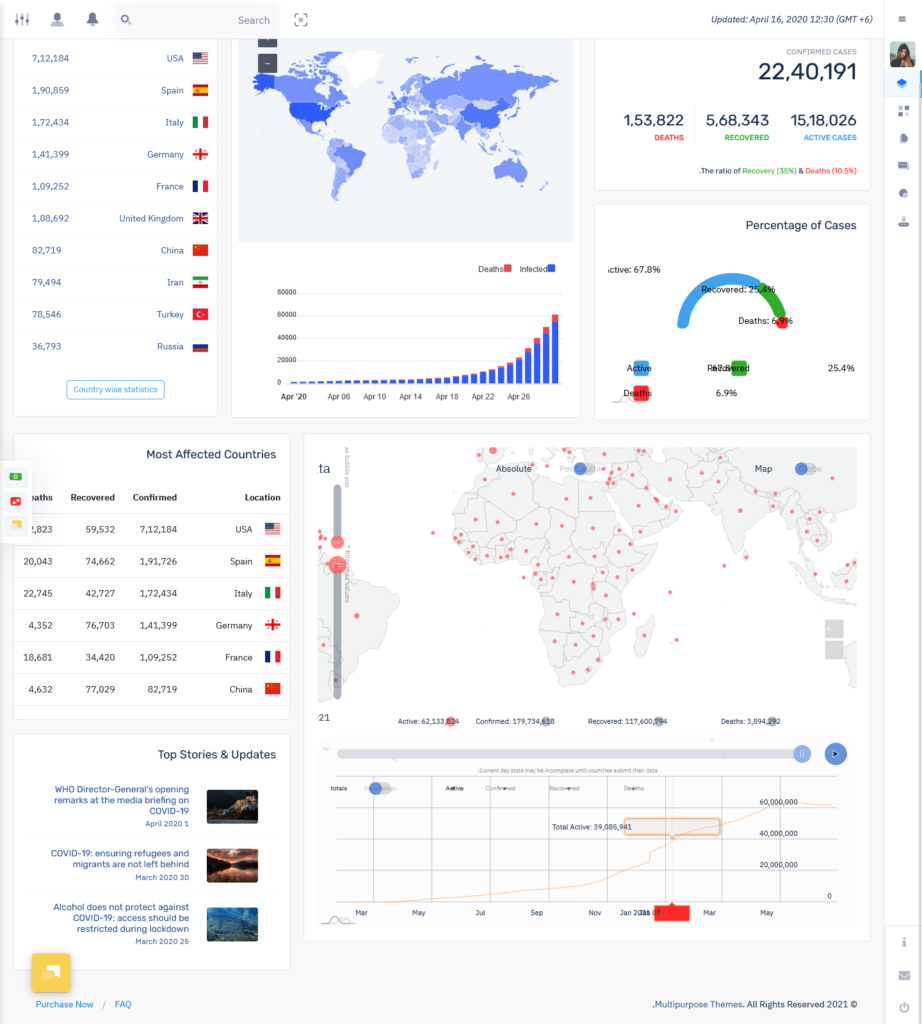
Task: Open the refugees and migrants story link
Action: (x=120, y=859)
